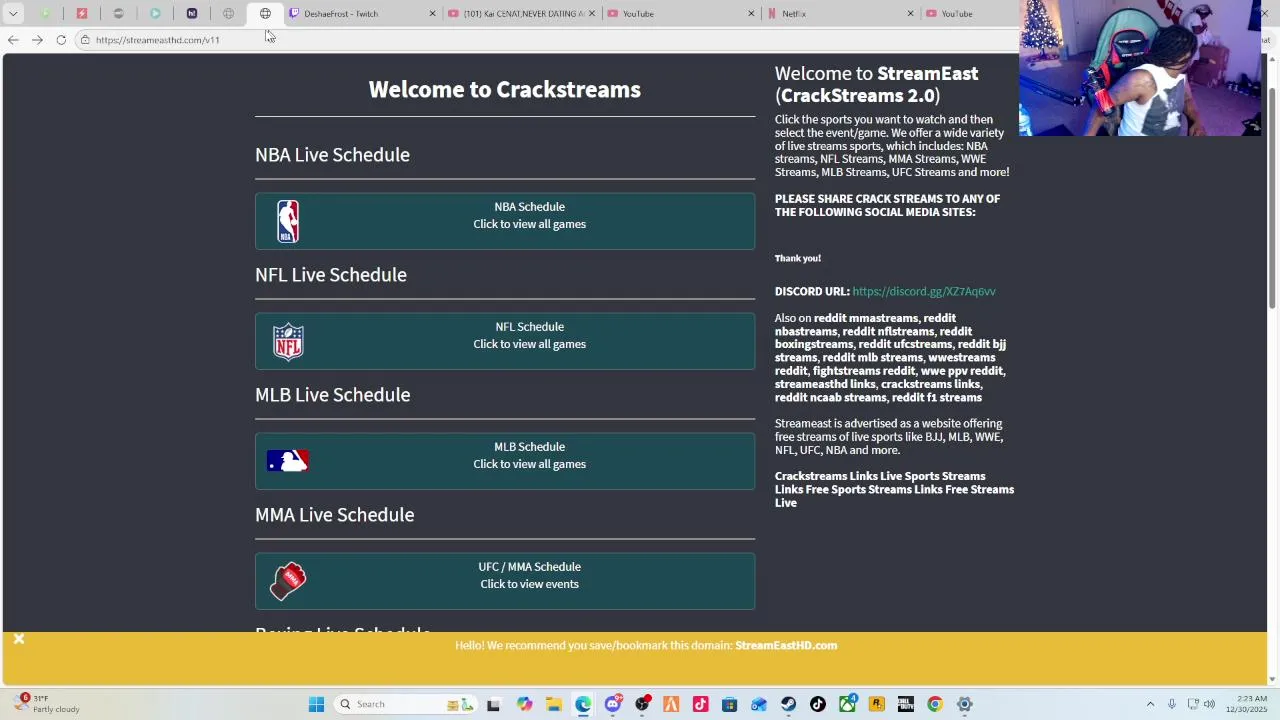1280x720 pixels.
Task: Open clock and date panel
Action: point(1246,704)
